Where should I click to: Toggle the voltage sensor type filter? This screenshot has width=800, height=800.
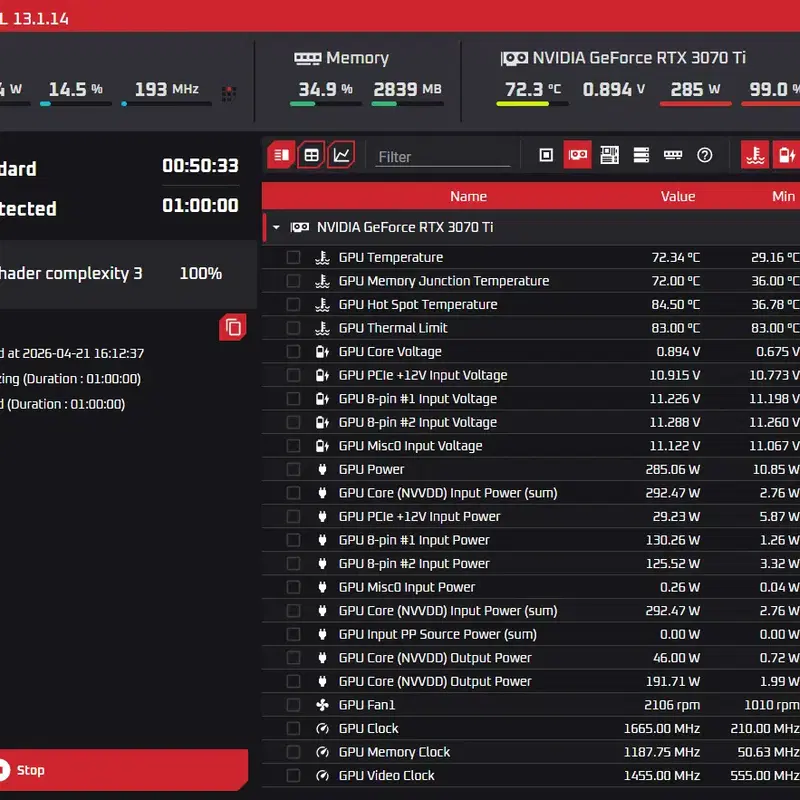pyautogui.click(x=786, y=155)
